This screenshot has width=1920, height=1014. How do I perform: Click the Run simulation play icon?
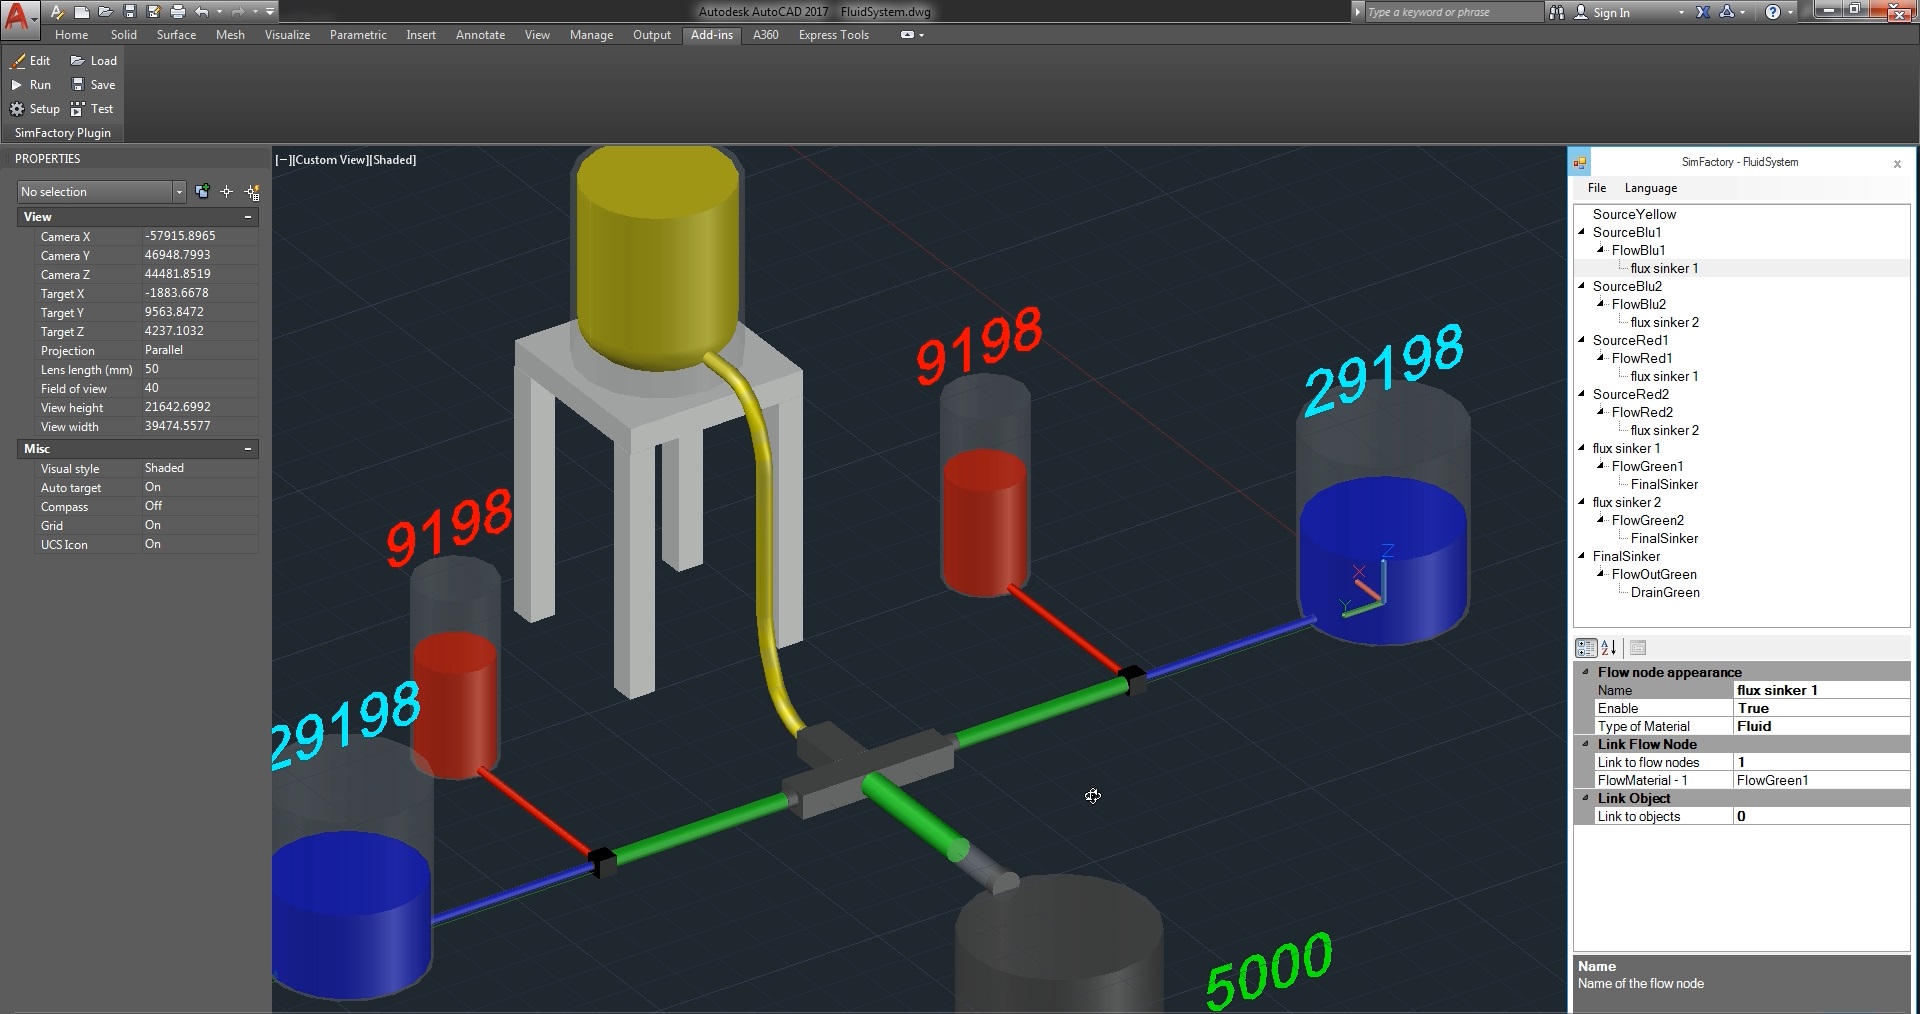17,85
